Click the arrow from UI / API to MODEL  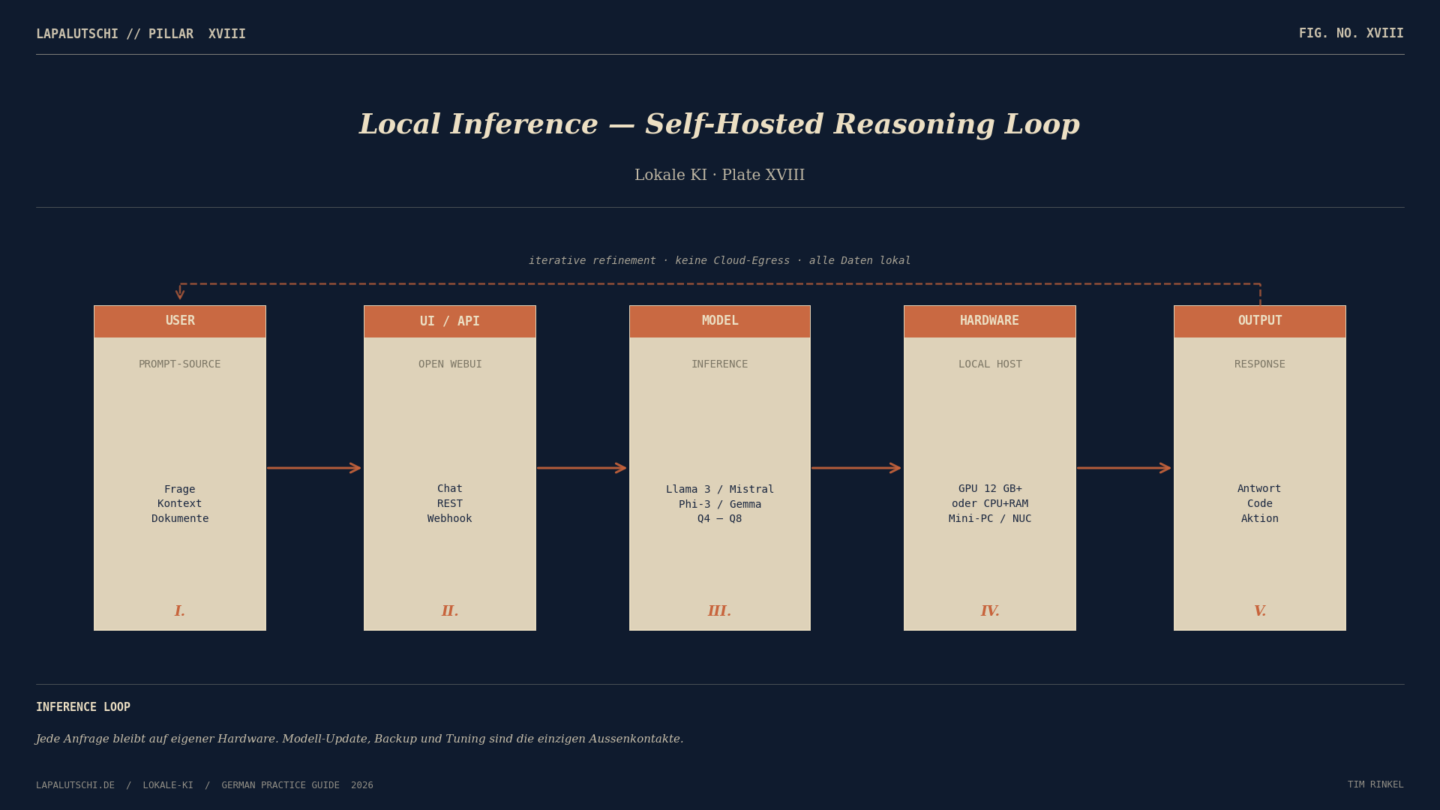point(582,468)
